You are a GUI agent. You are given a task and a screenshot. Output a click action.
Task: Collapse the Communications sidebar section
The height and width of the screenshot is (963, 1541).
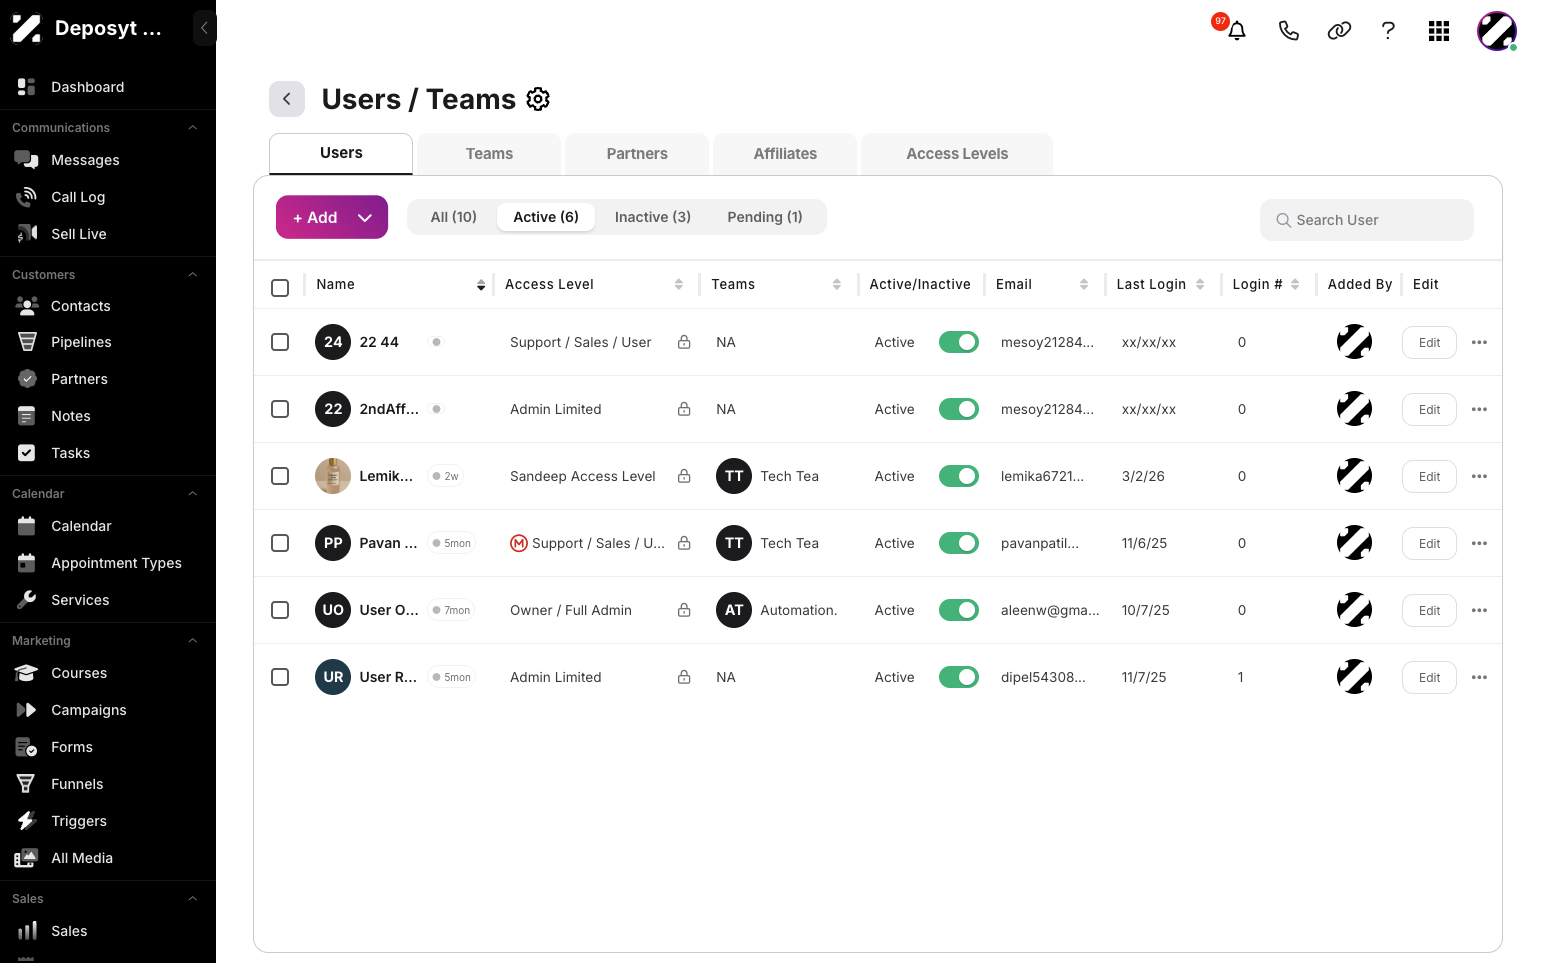coord(193,128)
